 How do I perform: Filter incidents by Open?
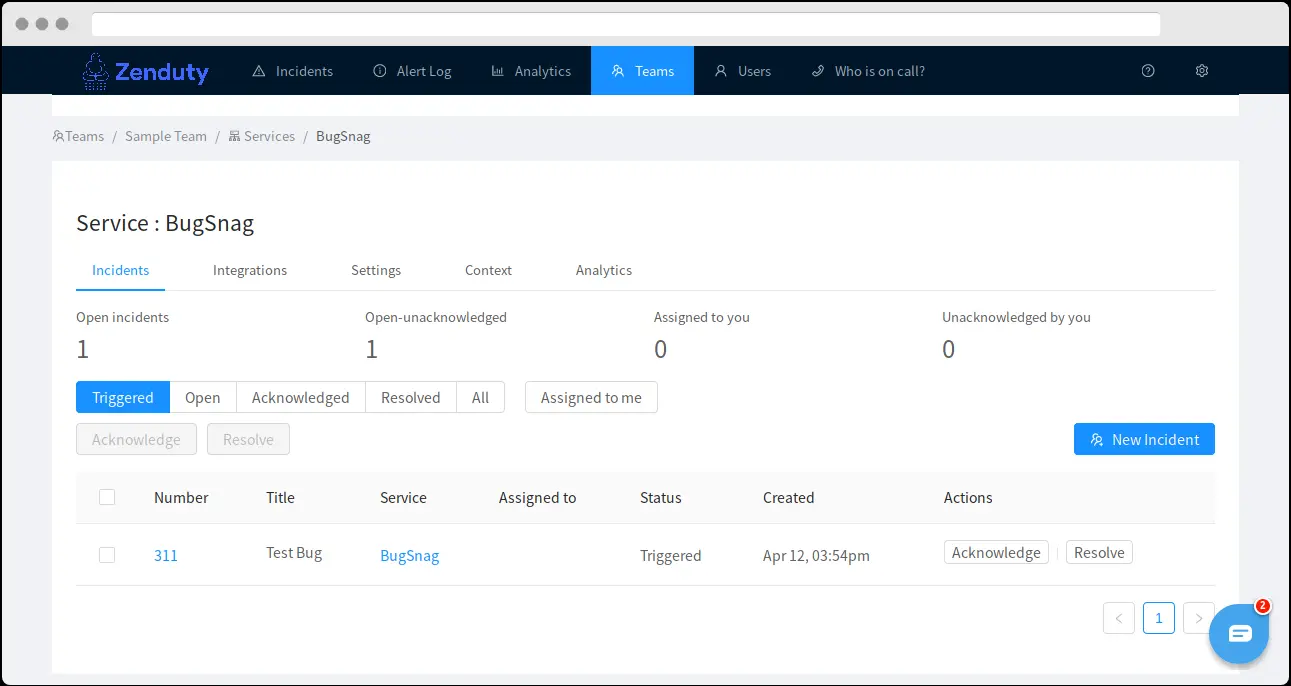click(203, 397)
